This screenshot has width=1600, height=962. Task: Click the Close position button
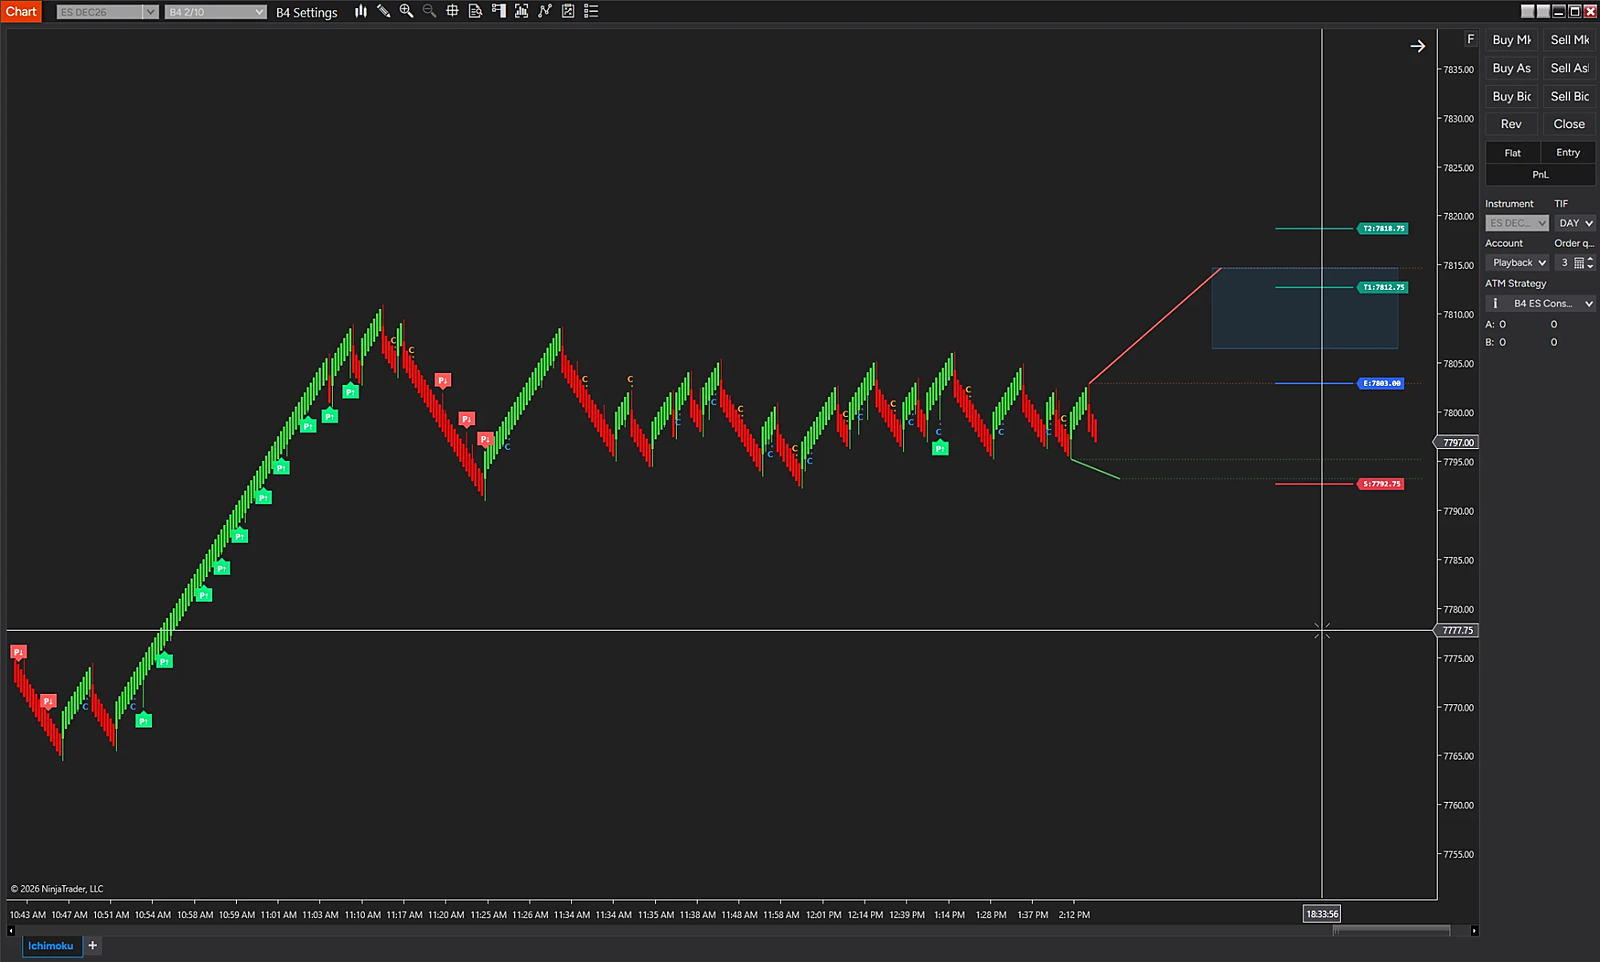click(1569, 124)
